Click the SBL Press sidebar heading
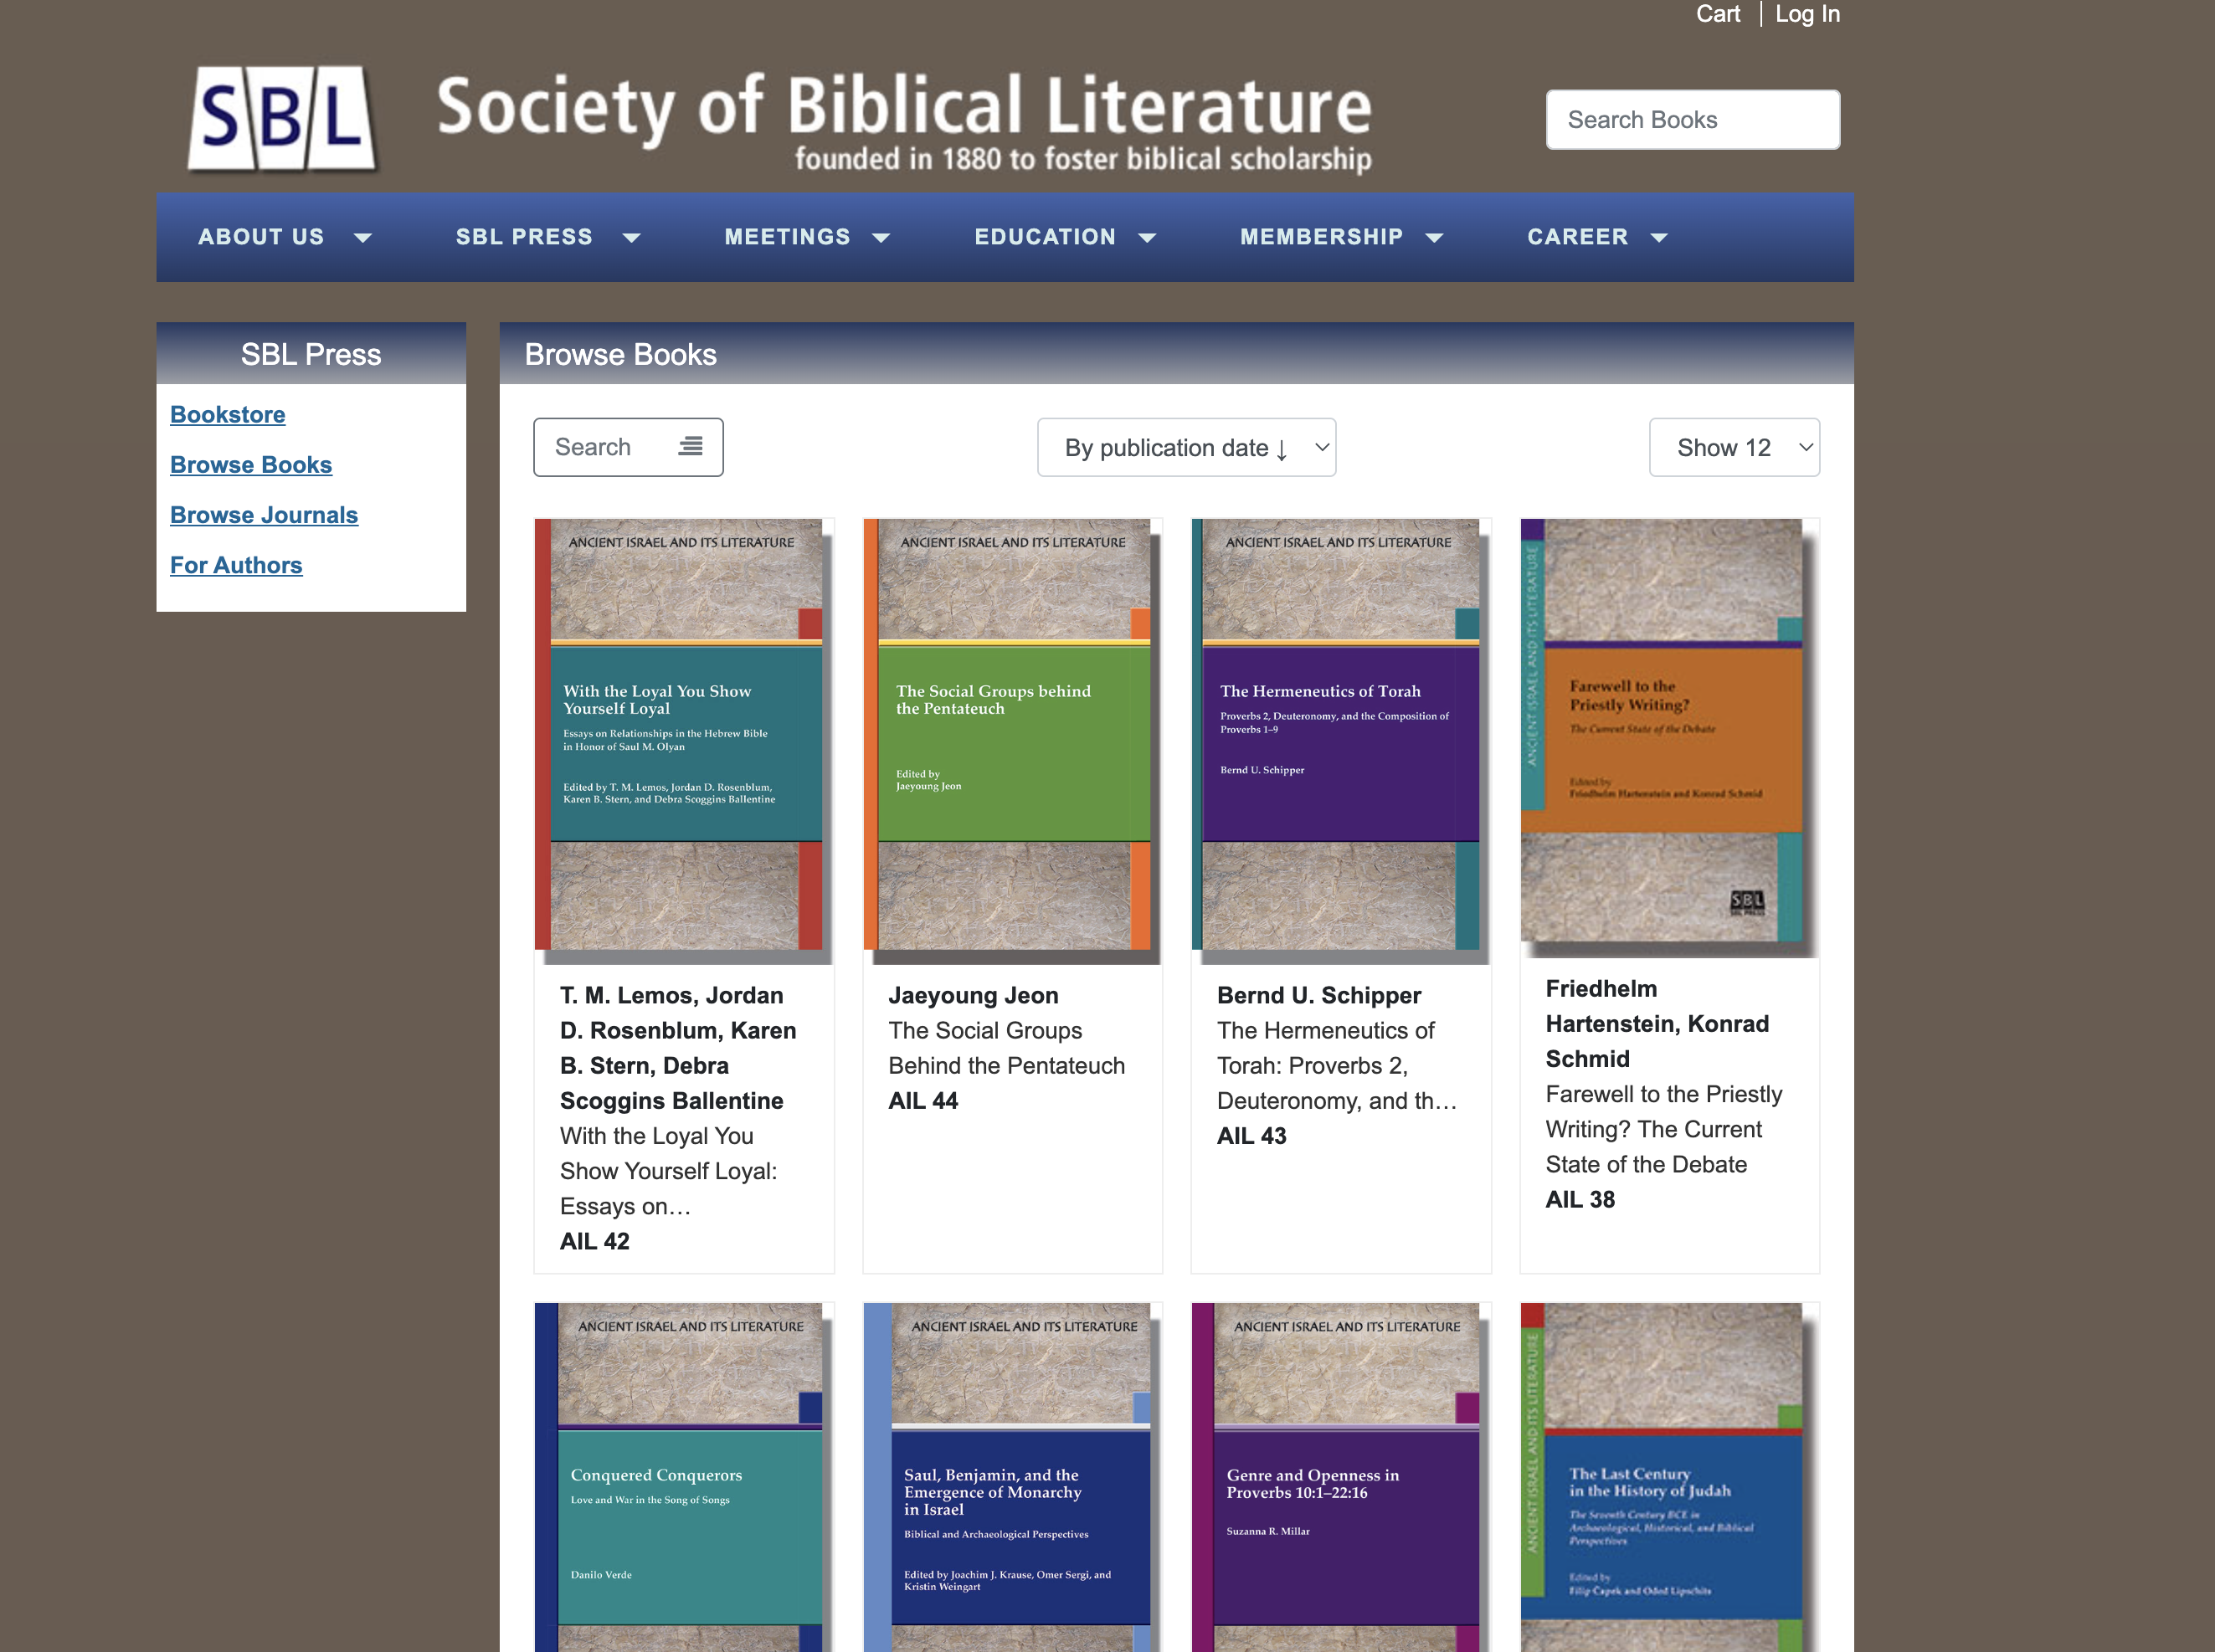 [x=310, y=354]
